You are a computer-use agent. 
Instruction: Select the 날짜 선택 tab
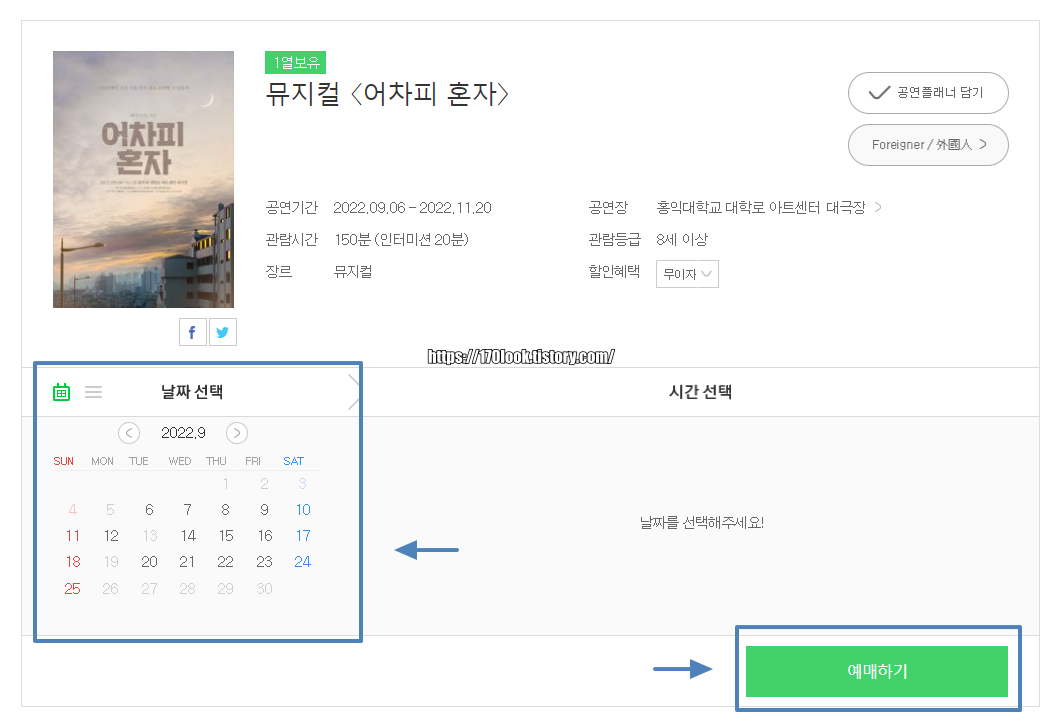click(197, 391)
